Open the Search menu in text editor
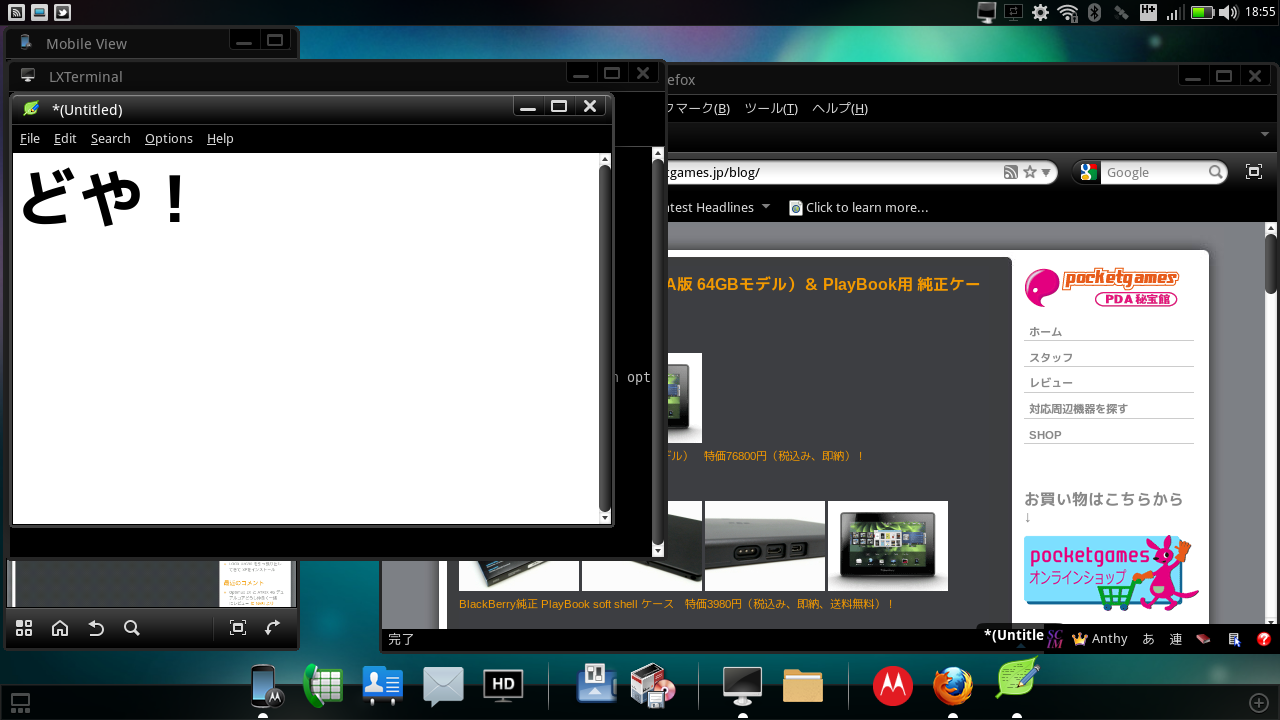 [110, 139]
